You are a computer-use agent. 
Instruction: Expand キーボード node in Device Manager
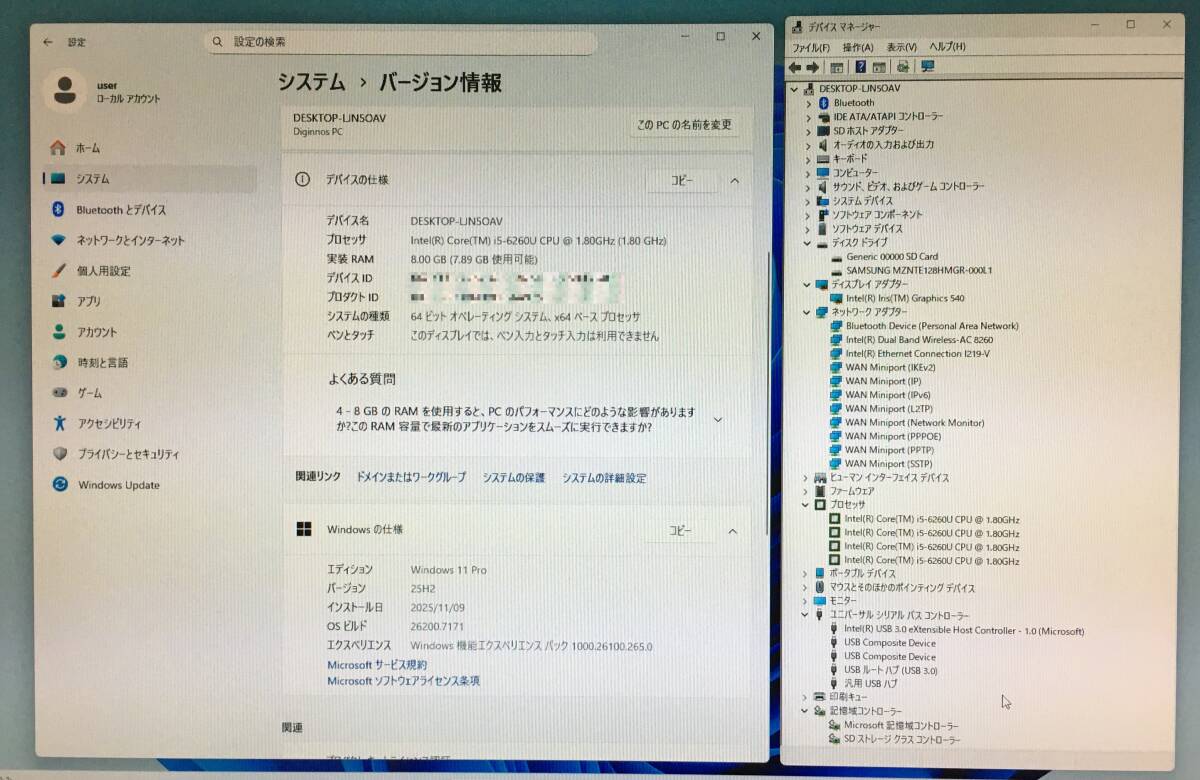[x=809, y=159]
